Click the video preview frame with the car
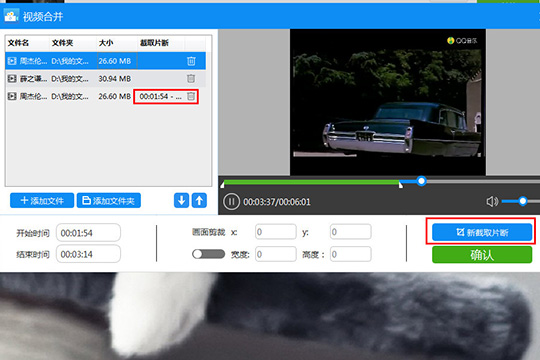This screenshot has height=360, width=540. (388, 102)
